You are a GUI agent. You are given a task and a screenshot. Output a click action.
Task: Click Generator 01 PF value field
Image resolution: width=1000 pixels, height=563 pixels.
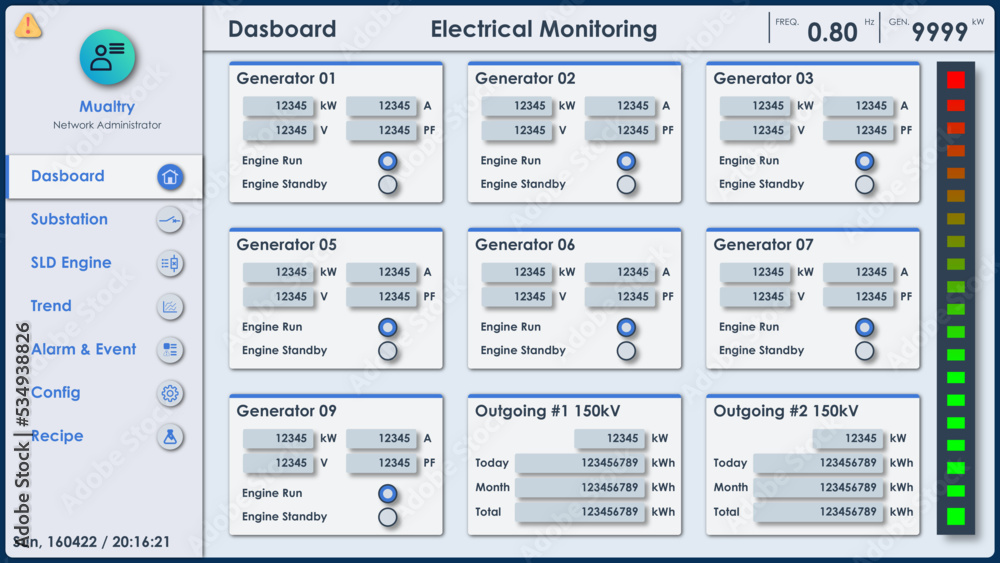(381, 130)
